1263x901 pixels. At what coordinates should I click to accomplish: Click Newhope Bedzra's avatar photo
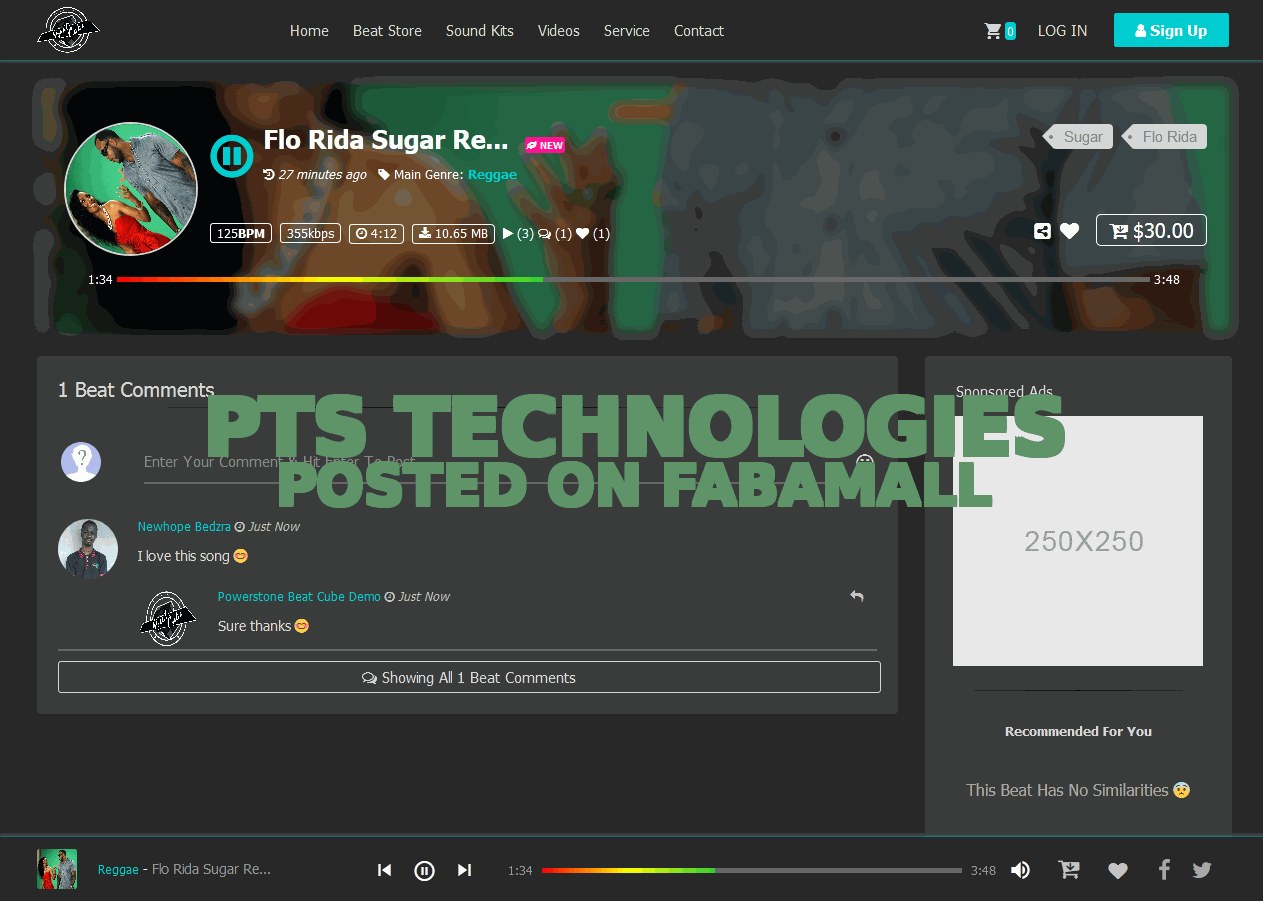pyautogui.click(x=88, y=549)
